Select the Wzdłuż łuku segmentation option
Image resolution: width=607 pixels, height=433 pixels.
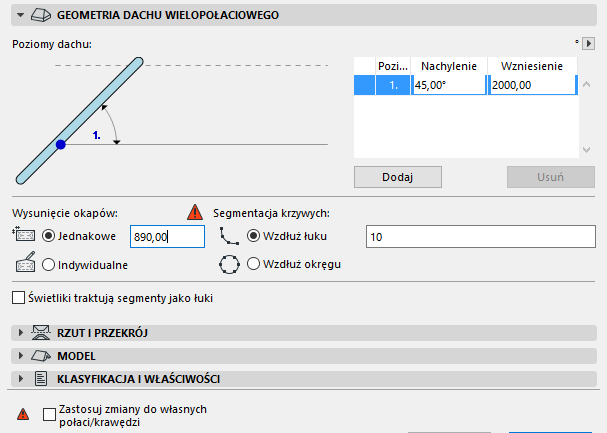(253, 236)
